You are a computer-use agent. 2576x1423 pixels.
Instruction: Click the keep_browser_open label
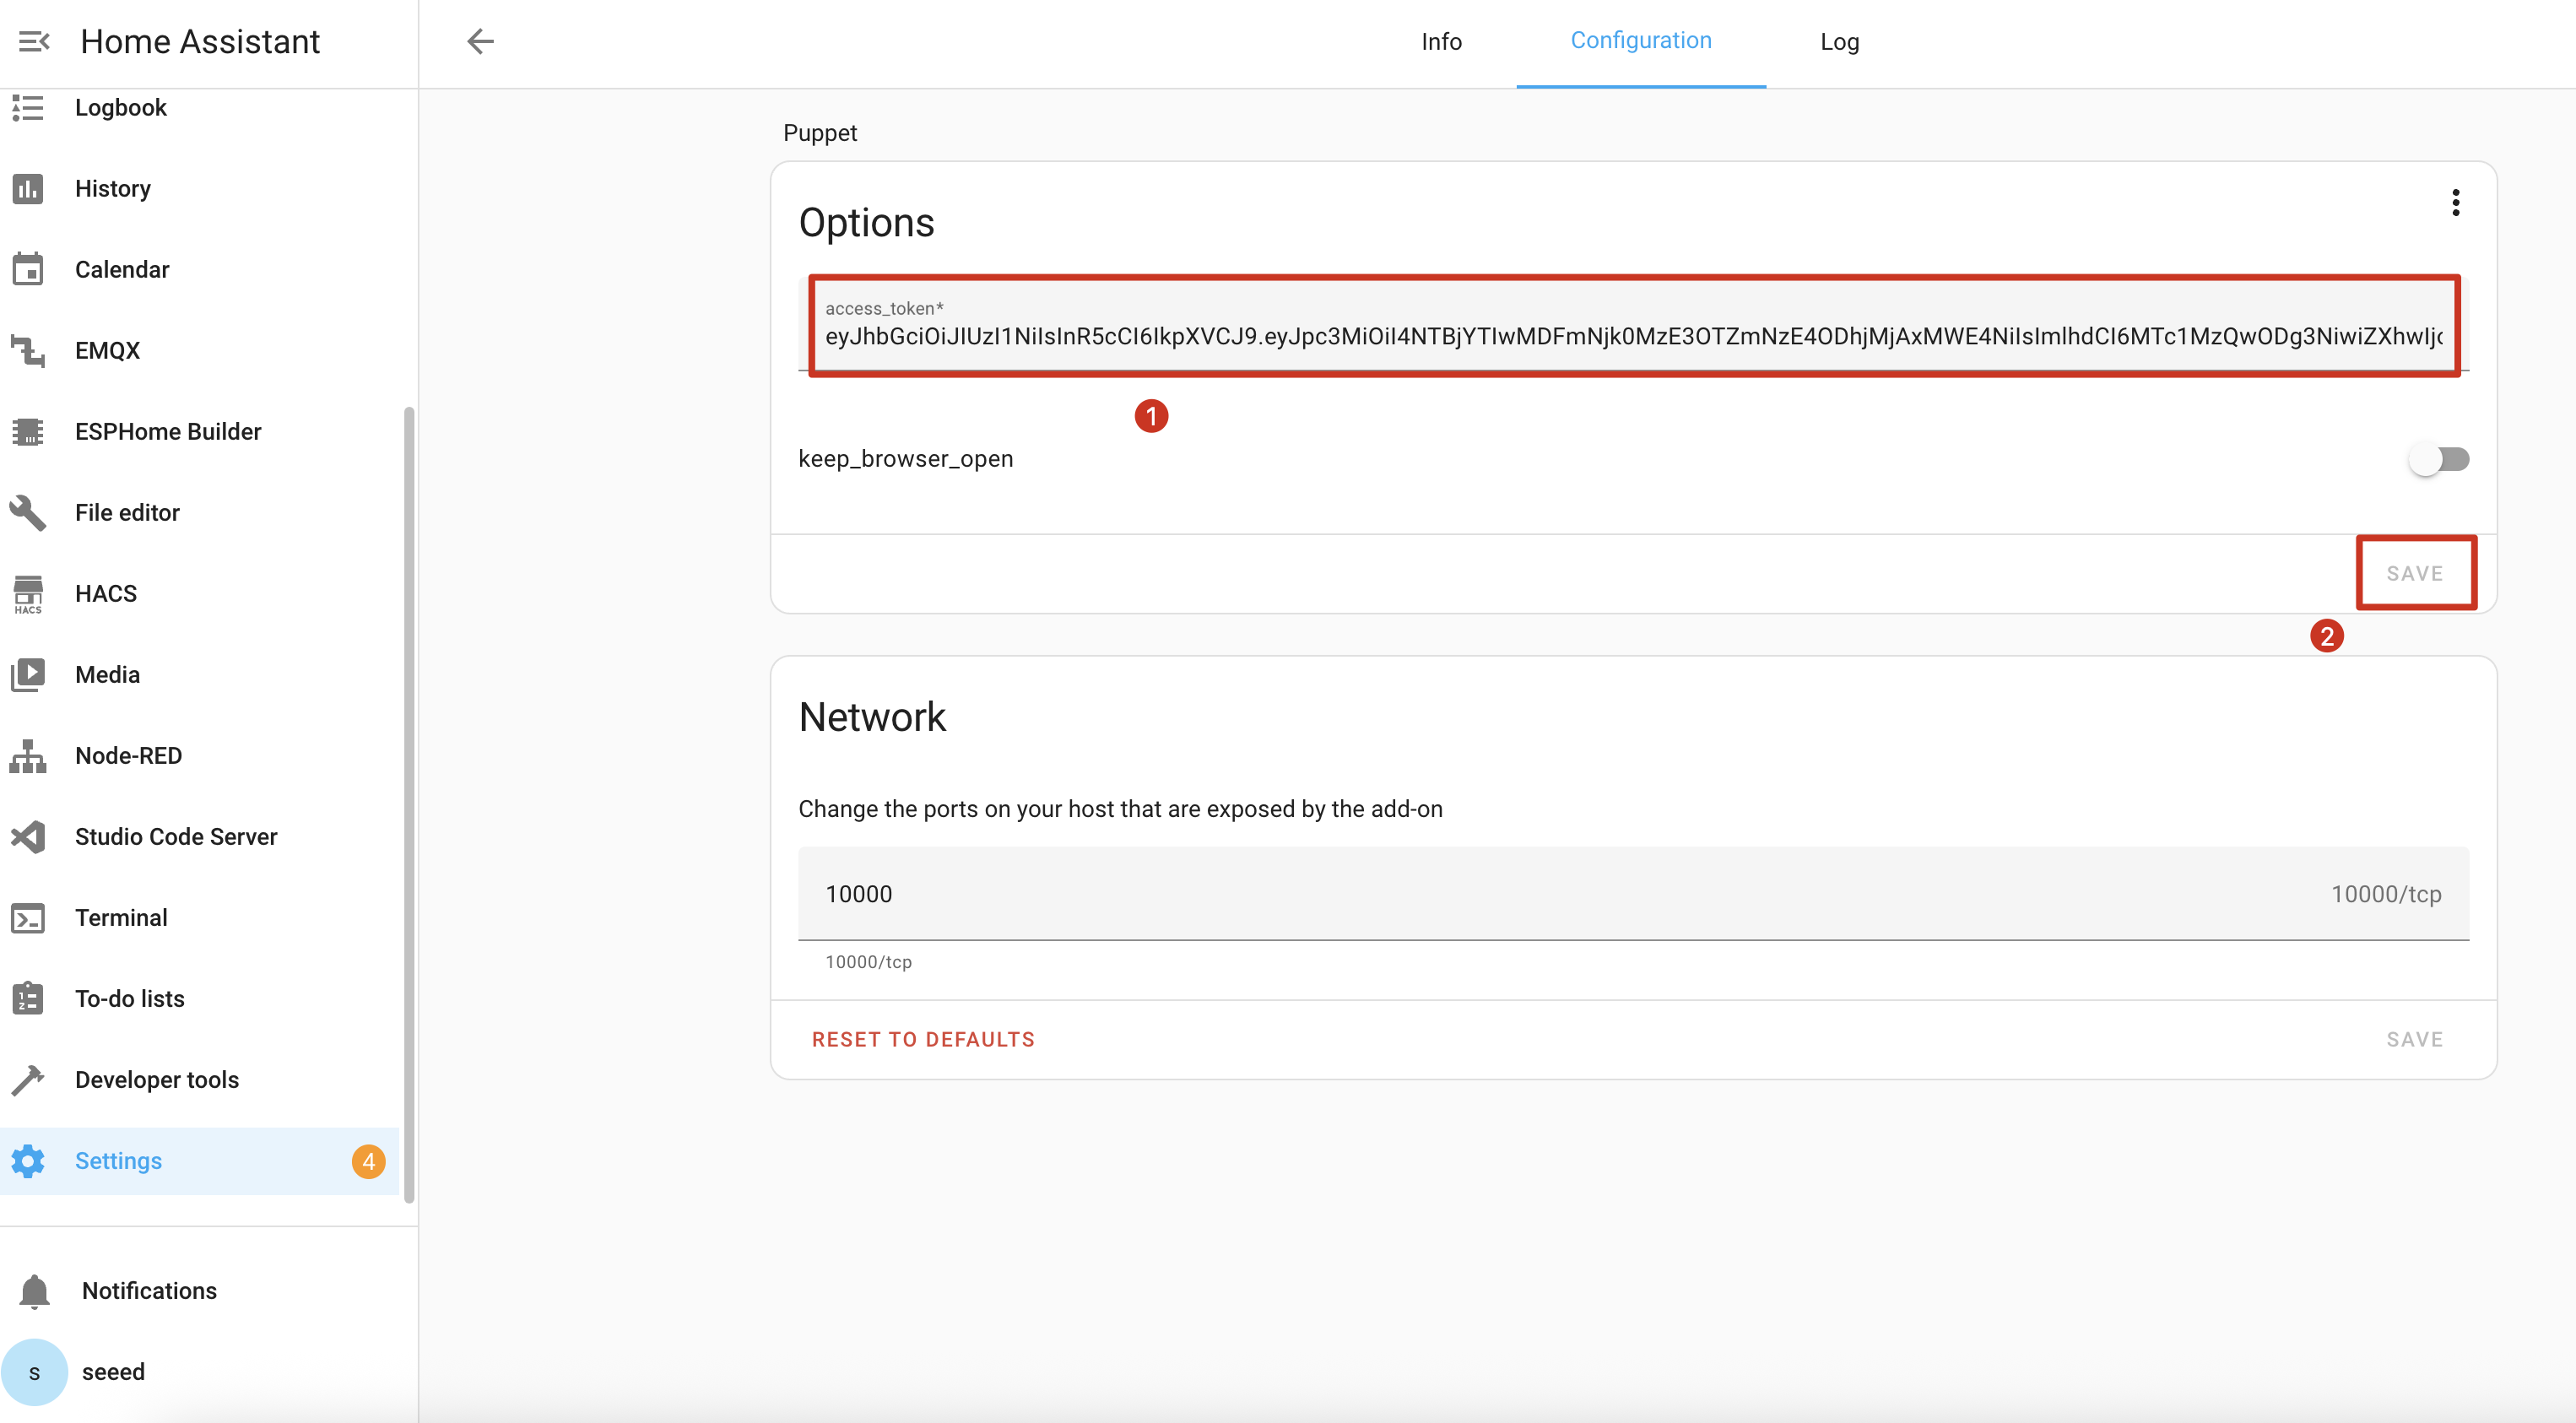(x=905, y=458)
